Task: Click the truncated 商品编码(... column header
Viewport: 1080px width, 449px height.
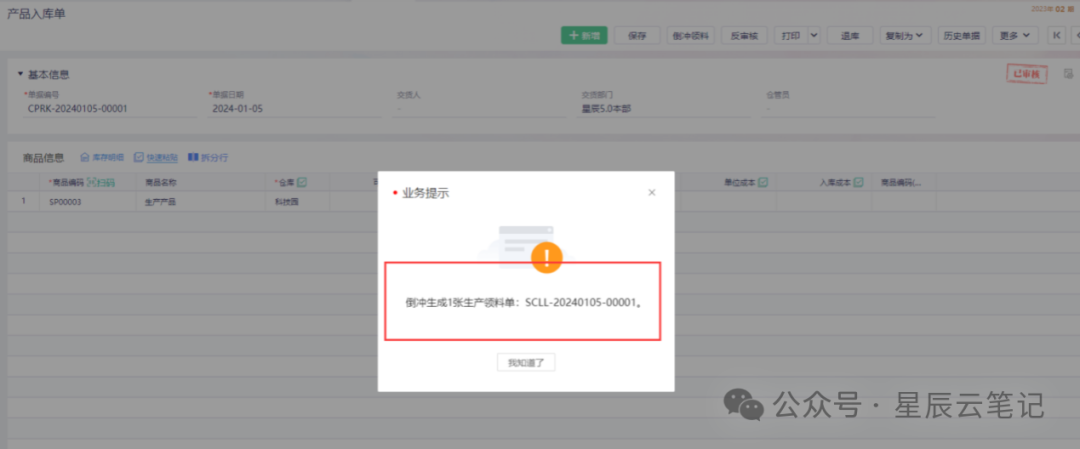Action: point(902,183)
